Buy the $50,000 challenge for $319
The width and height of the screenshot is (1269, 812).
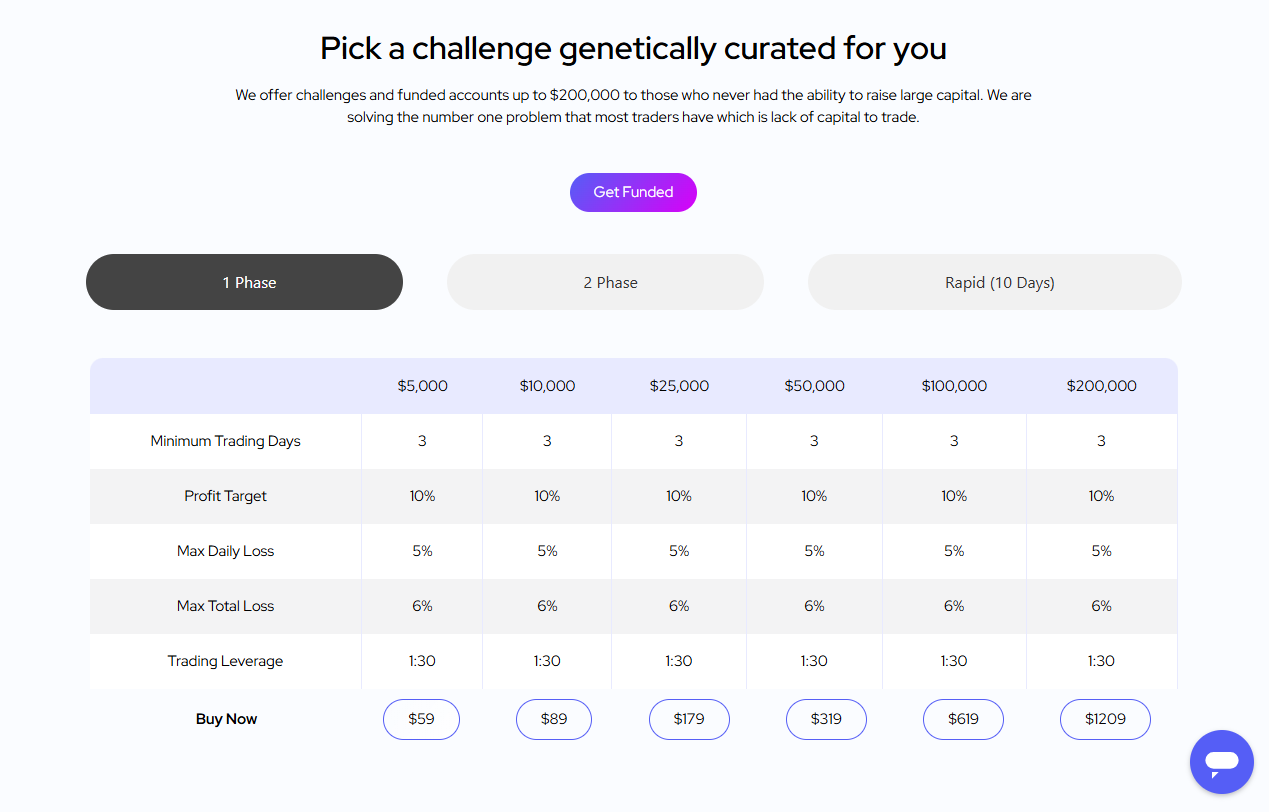click(826, 719)
